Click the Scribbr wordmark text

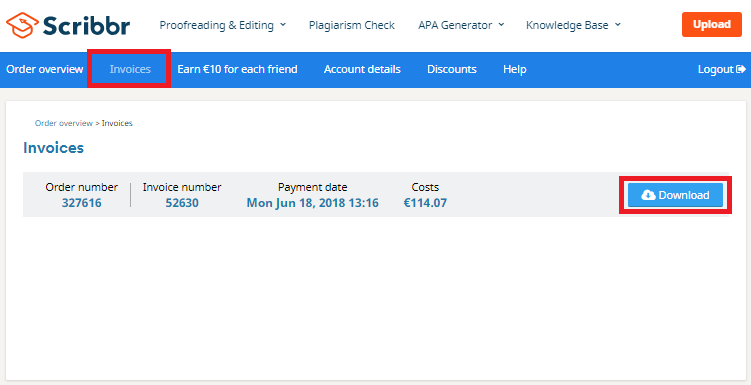86,25
